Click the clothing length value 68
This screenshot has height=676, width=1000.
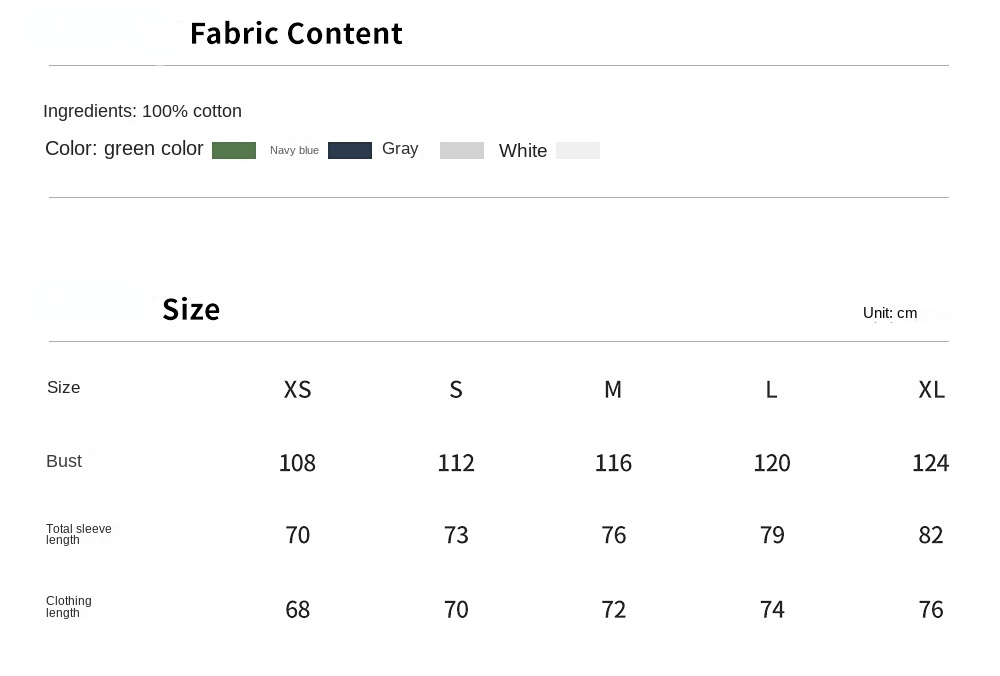(297, 609)
